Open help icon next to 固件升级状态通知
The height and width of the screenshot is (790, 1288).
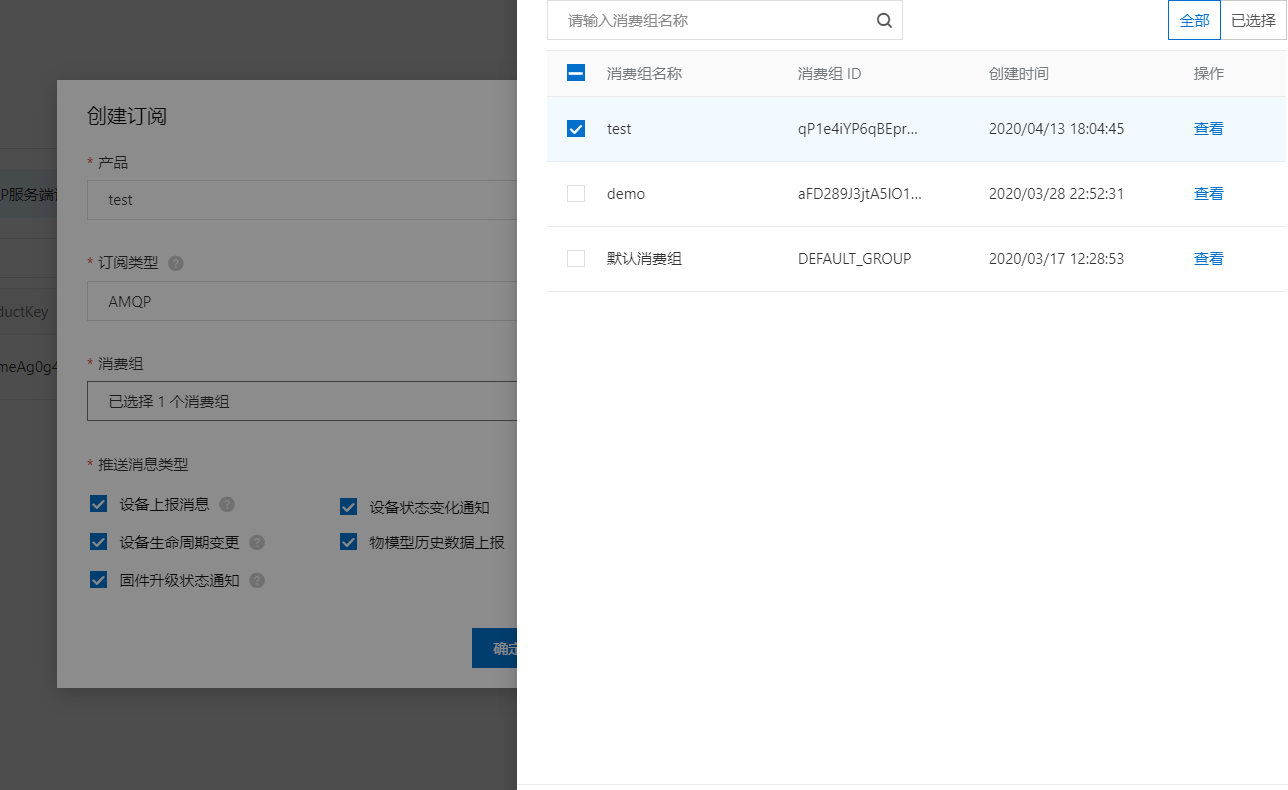(x=257, y=580)
